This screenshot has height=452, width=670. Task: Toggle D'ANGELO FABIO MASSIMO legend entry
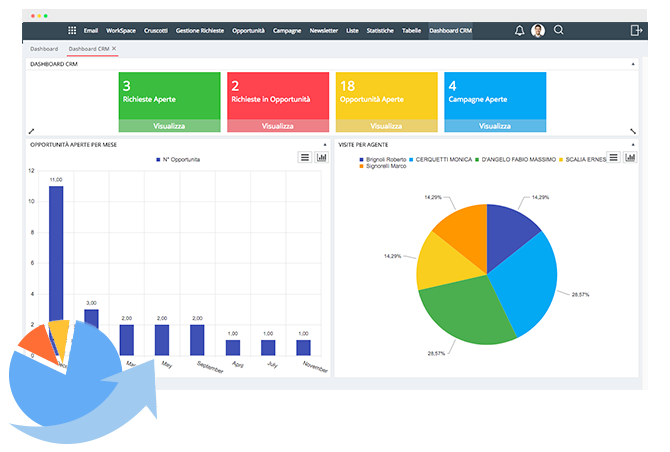[x=515, y=159]
